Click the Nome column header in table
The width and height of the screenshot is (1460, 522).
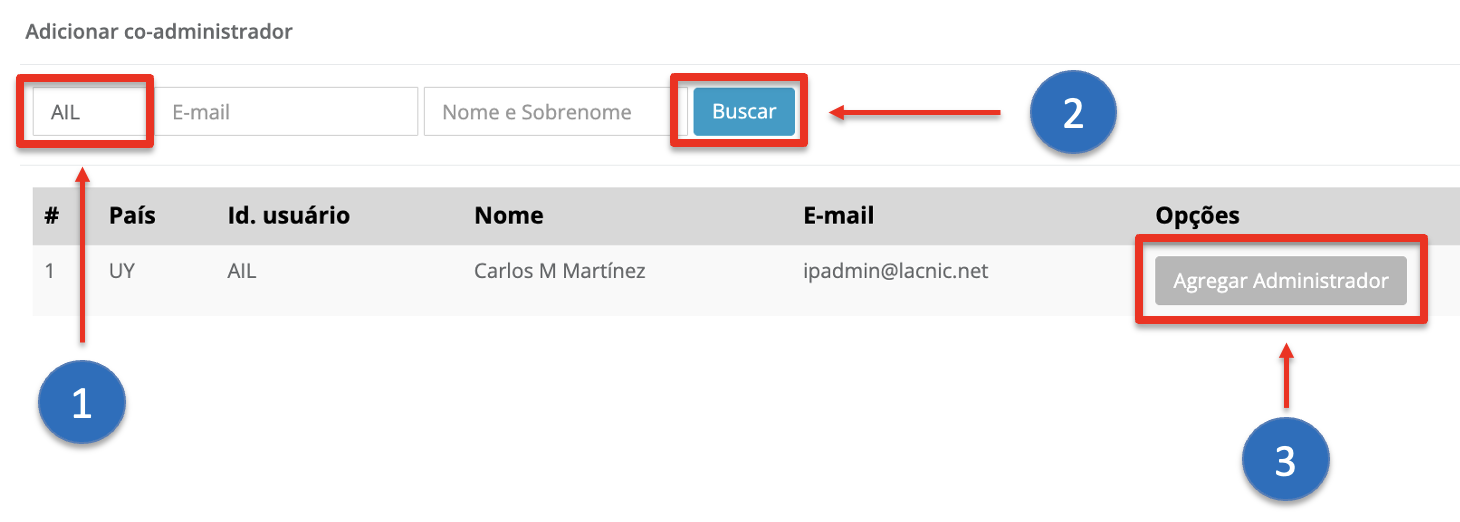509,216
